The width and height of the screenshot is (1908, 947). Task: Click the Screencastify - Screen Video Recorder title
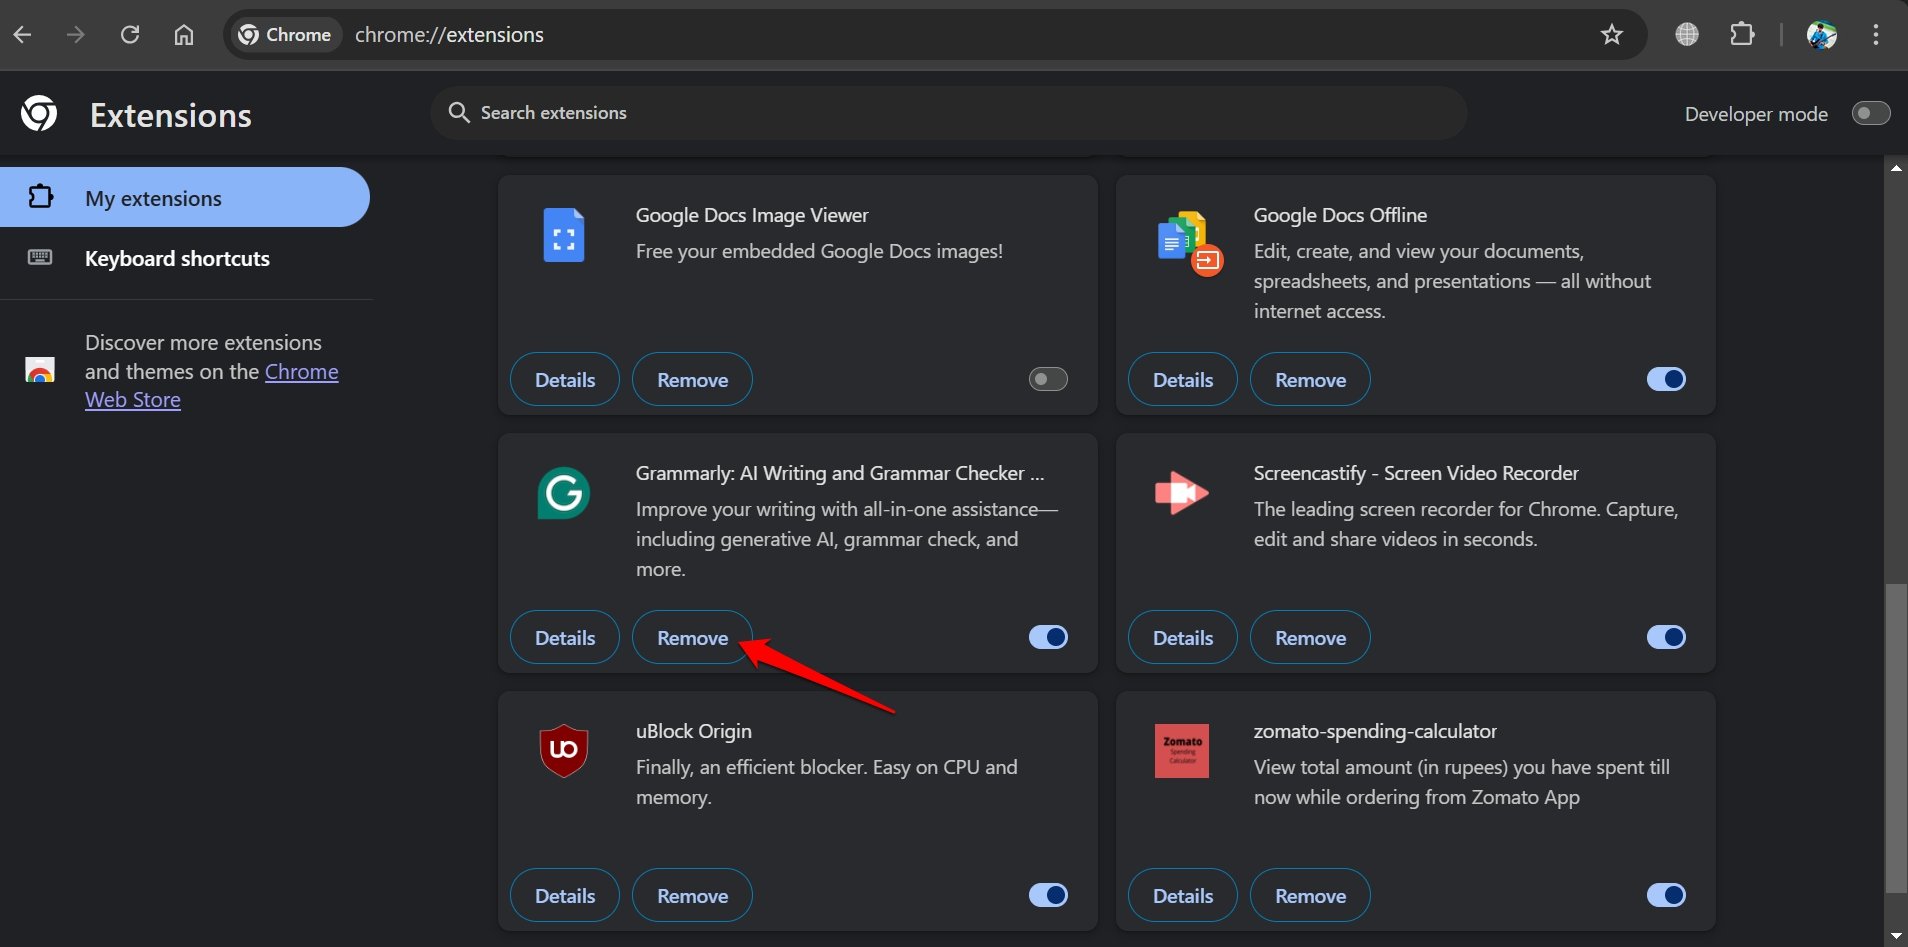(1416, 473)
